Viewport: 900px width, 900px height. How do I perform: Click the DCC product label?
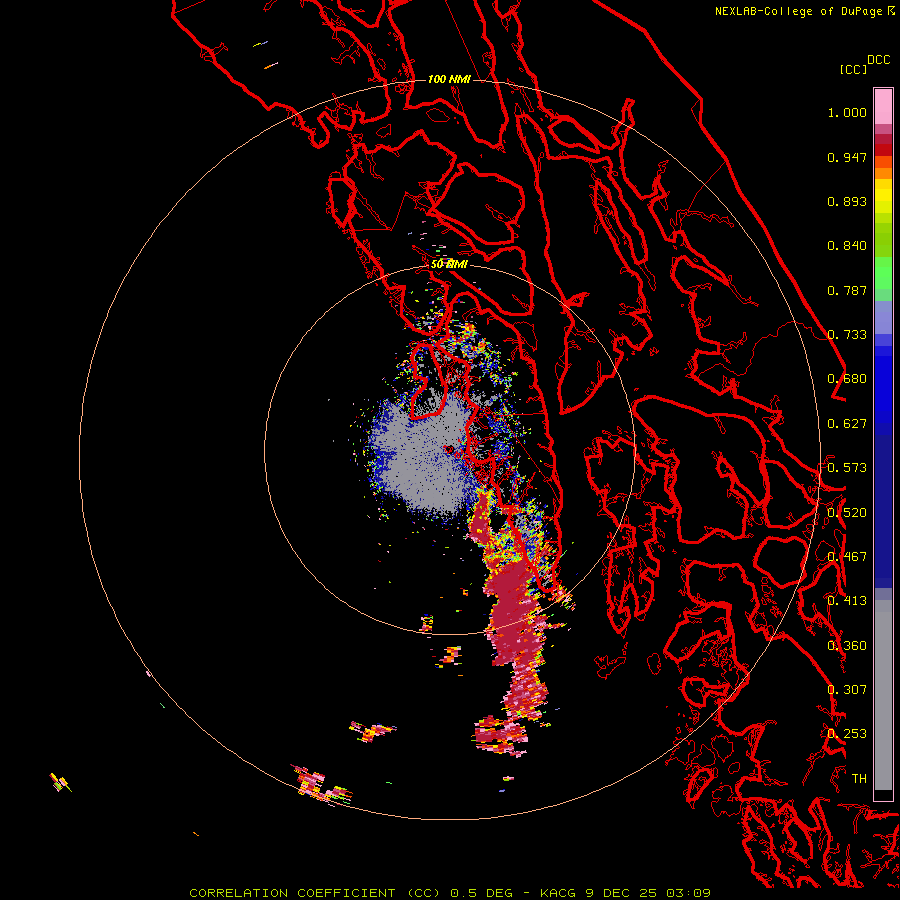coord(878,60)
